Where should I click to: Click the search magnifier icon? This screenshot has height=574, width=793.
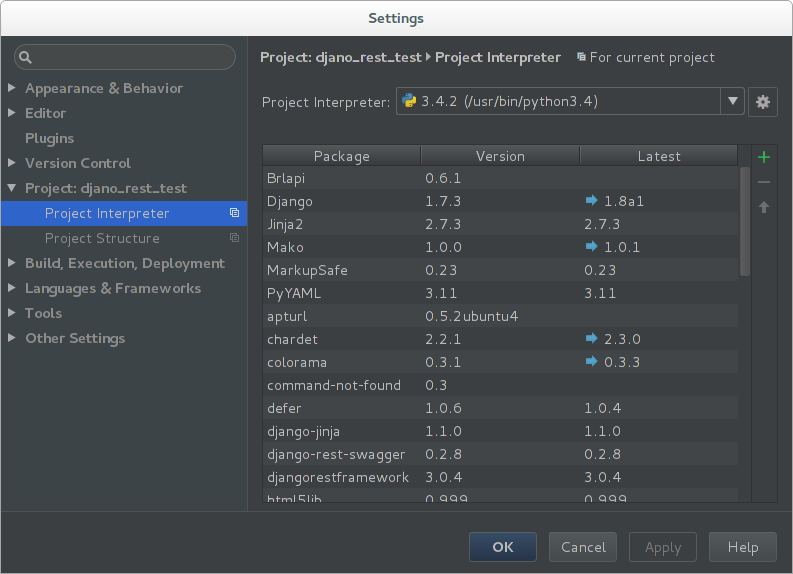tap(25, 57)
